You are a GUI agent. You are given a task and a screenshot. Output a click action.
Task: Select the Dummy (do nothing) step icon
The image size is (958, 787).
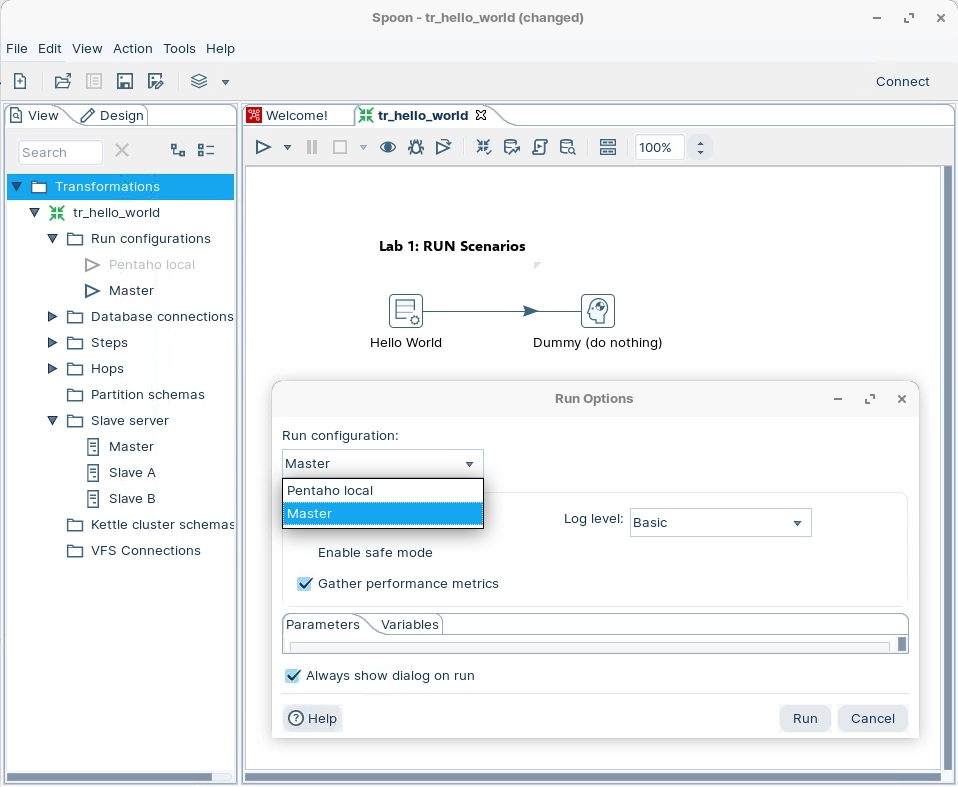pyautogui.click(x=597, y=311)
